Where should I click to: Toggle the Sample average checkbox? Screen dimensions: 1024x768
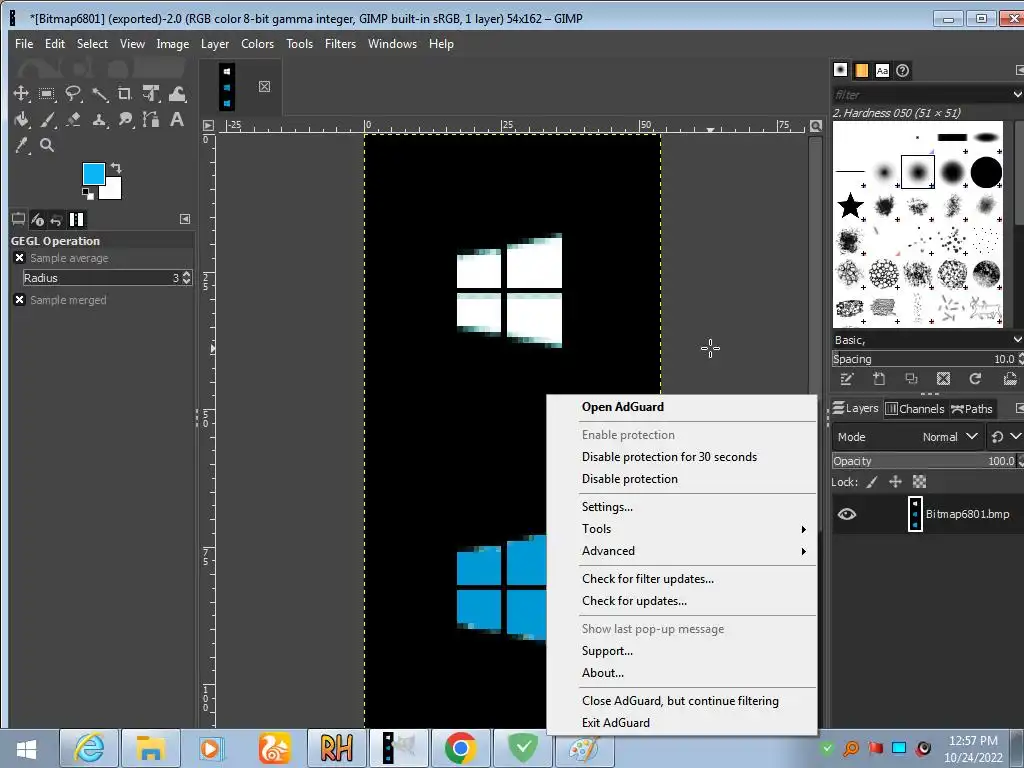[20, 258]
